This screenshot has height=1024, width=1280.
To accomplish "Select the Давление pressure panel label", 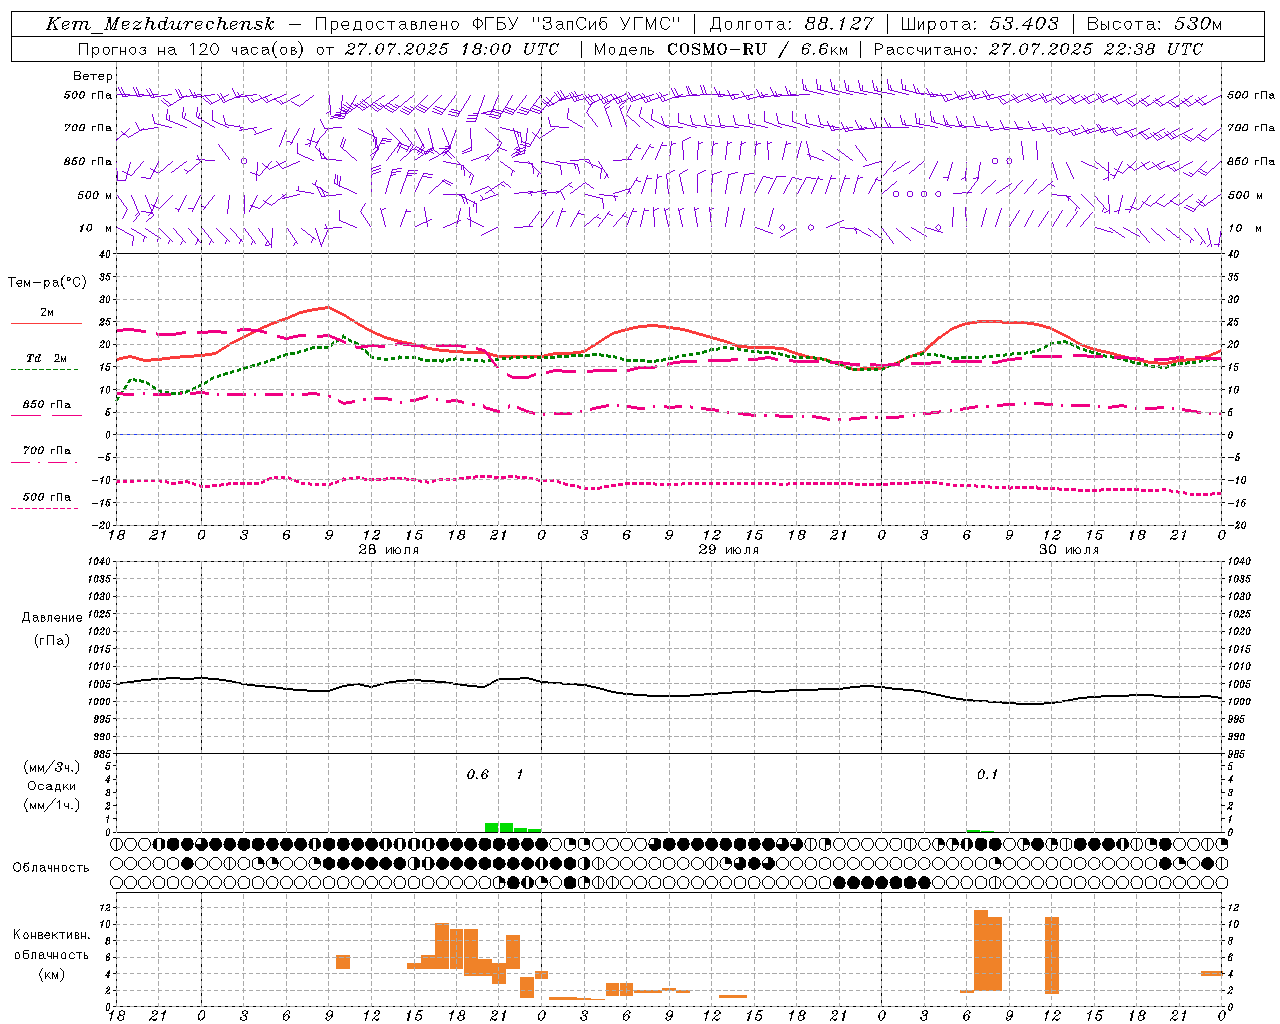I will coord(52,618).
